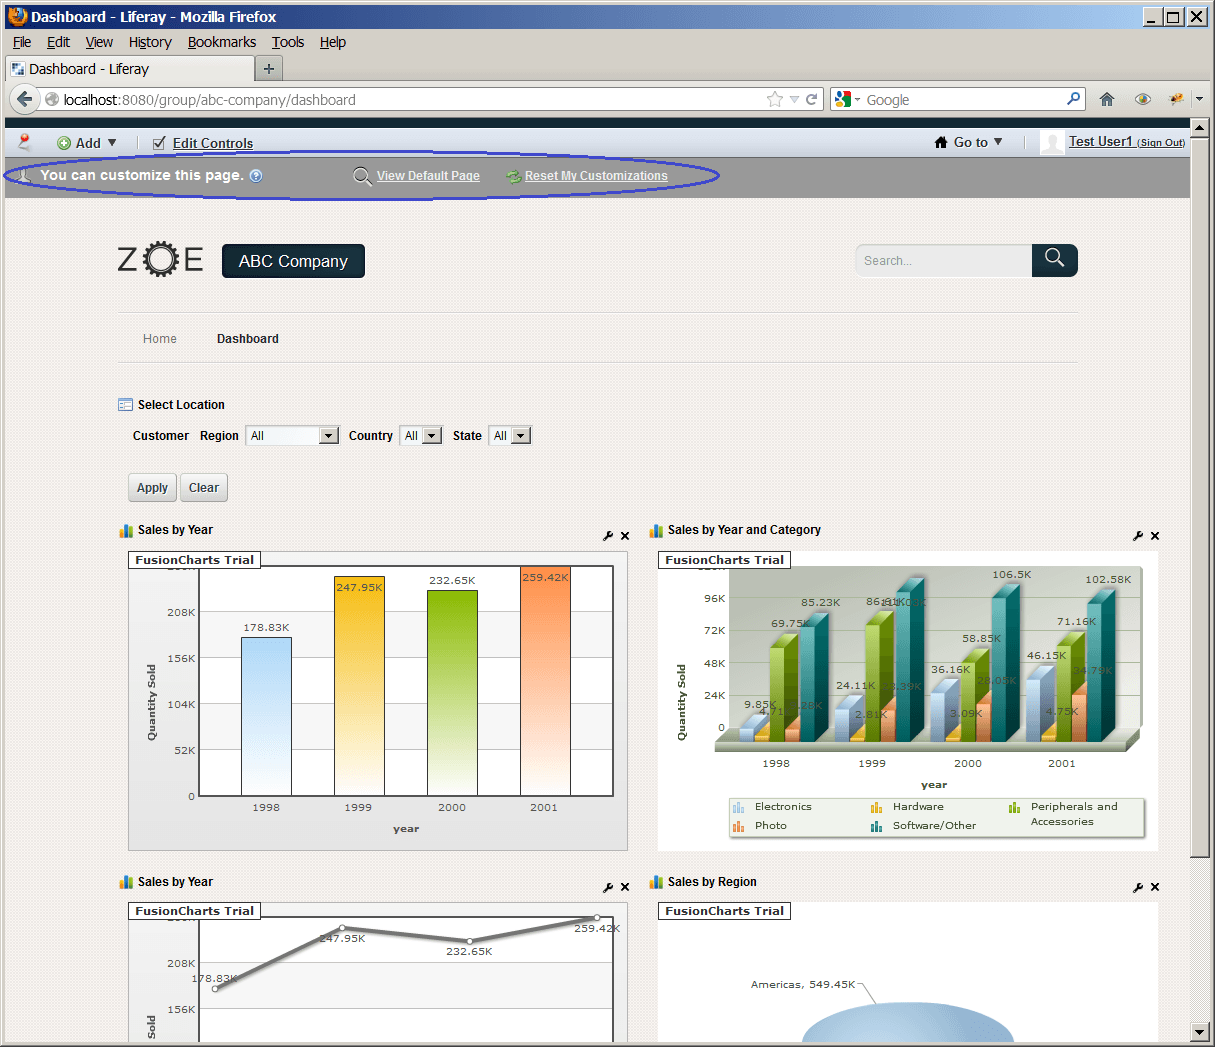
Task: Go to the Firefox home page icon
Action: (x=1106, y=99)
